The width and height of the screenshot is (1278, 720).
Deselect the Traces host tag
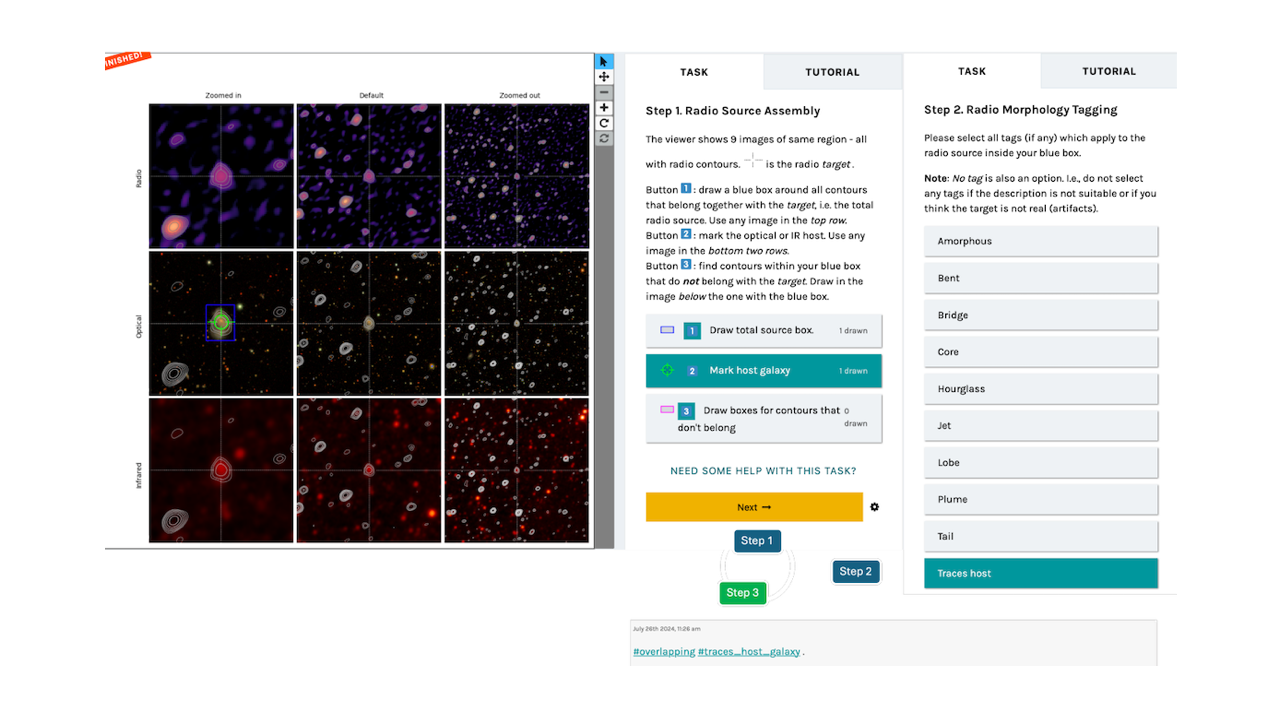tap(1041, 573)
